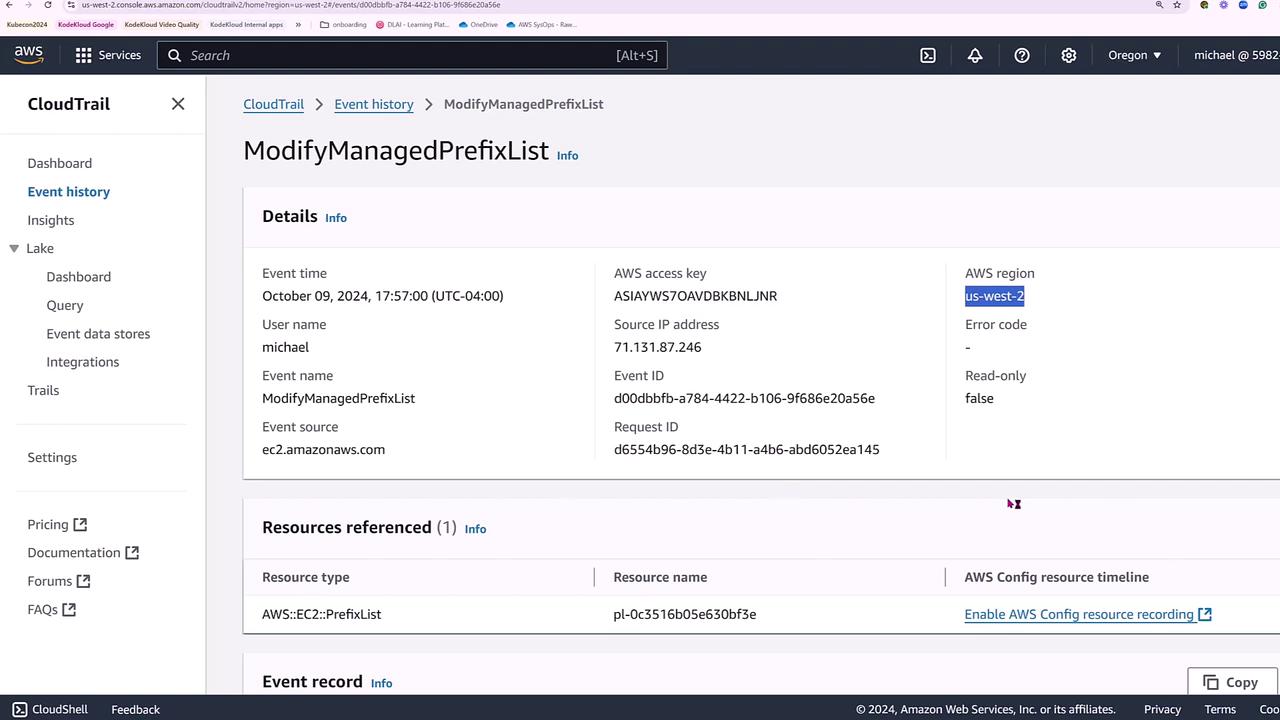Open Event history in the sidebar

click(69, 192)
